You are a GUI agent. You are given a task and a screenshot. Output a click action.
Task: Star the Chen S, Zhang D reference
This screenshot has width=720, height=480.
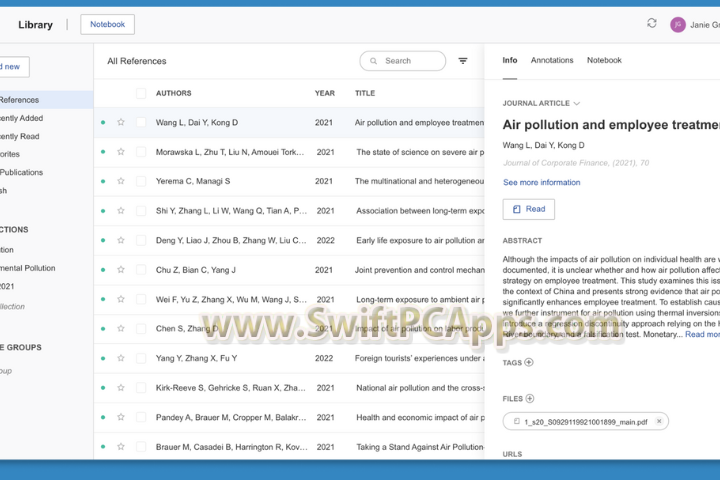[x=121, y=328]
